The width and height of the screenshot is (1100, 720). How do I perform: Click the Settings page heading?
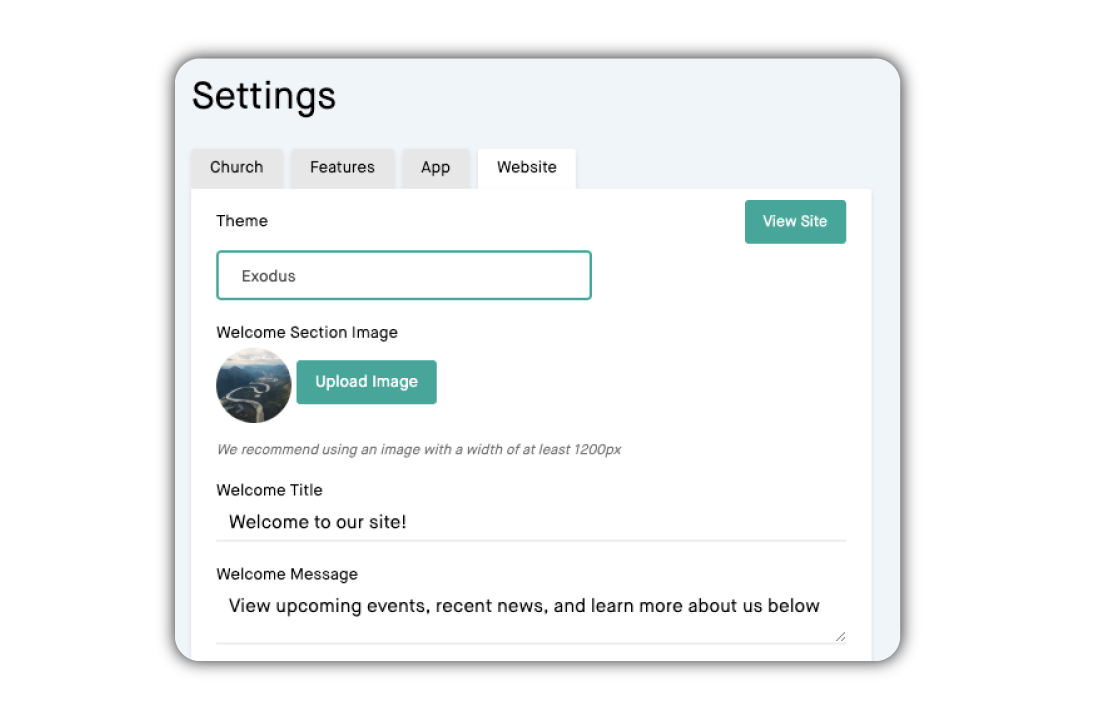coord(264,96)
